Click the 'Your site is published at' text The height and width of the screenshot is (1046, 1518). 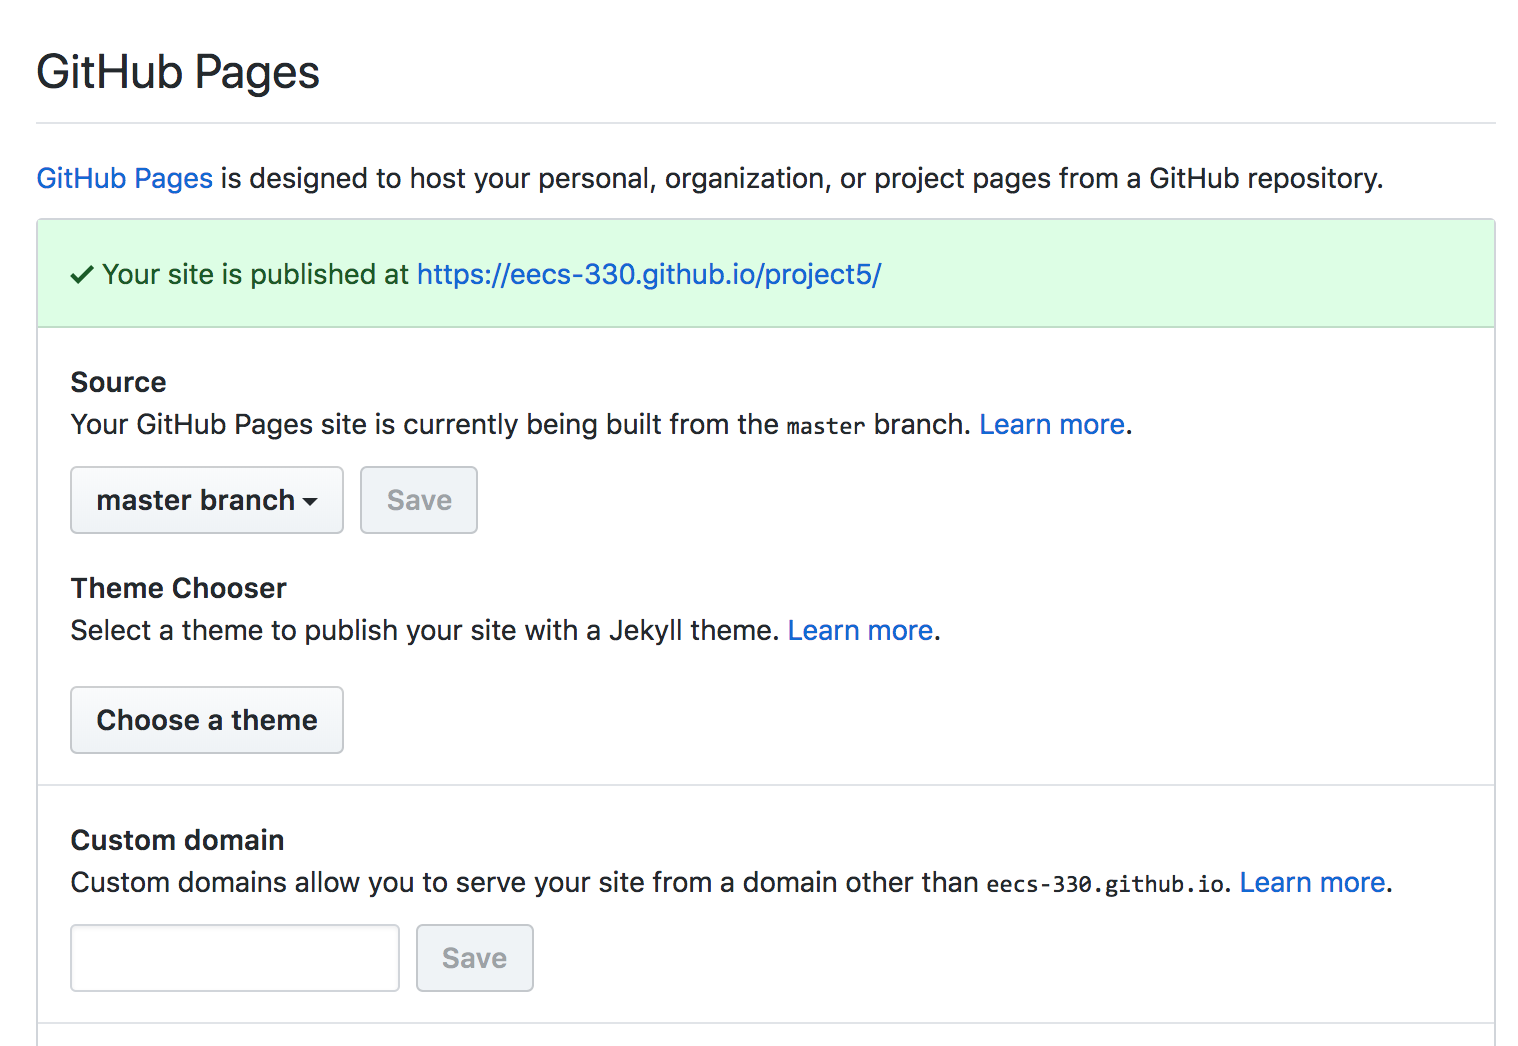point(255,275)
